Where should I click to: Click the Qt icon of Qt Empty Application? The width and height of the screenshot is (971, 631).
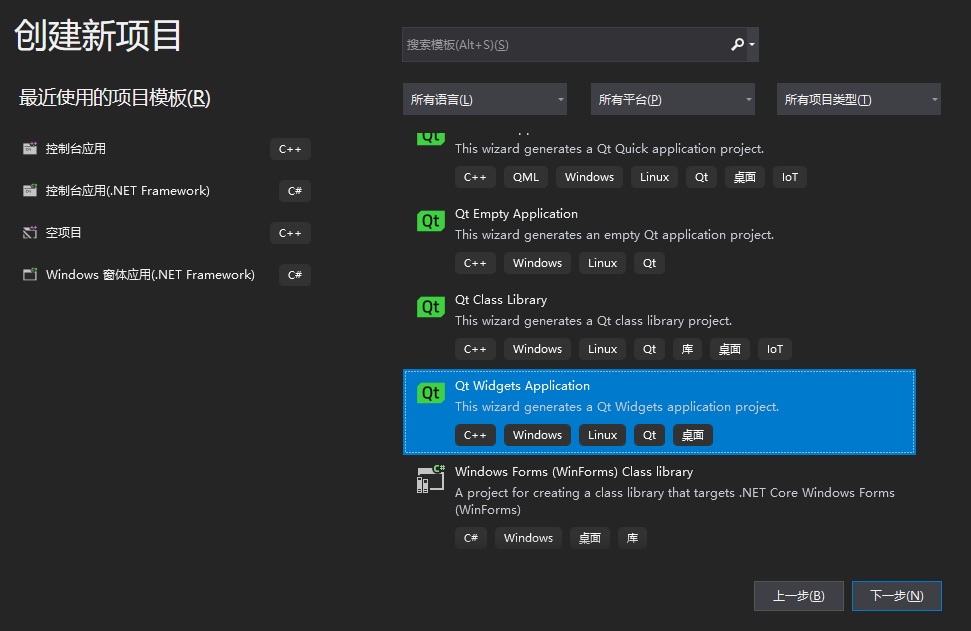(x=430, y=221)
